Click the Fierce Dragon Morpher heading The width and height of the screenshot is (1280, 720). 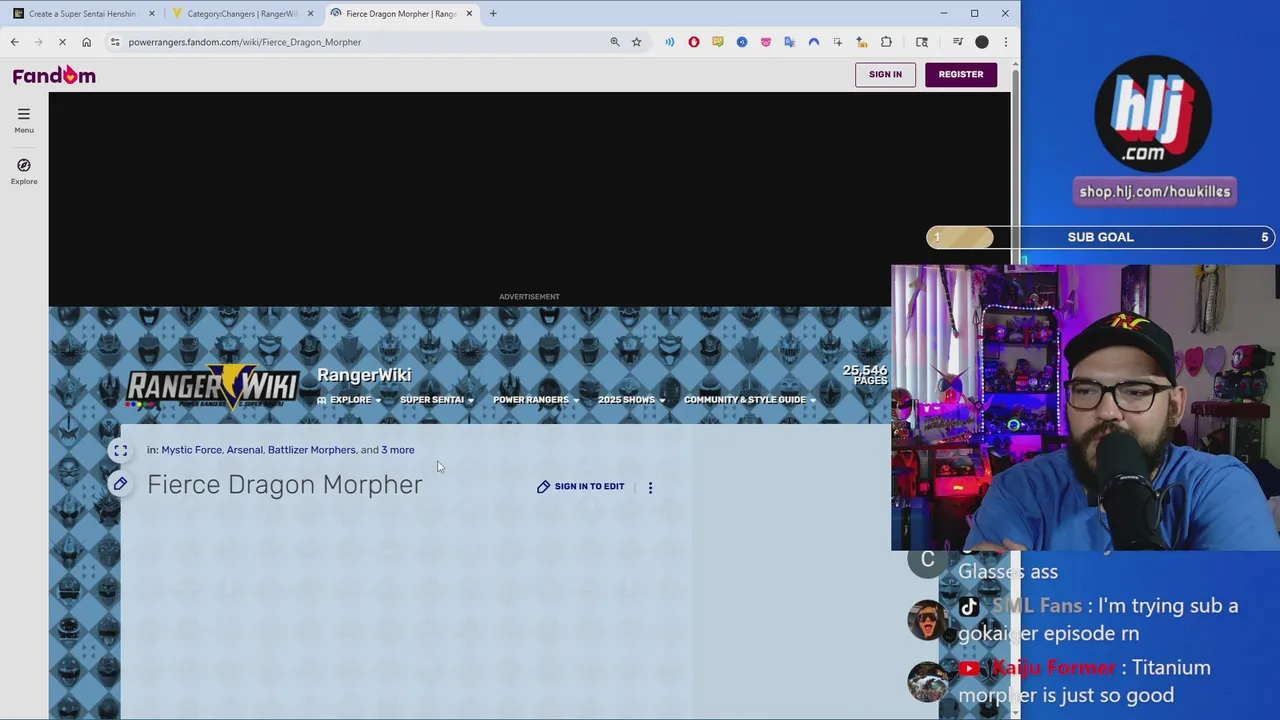(x=285, y=485)
